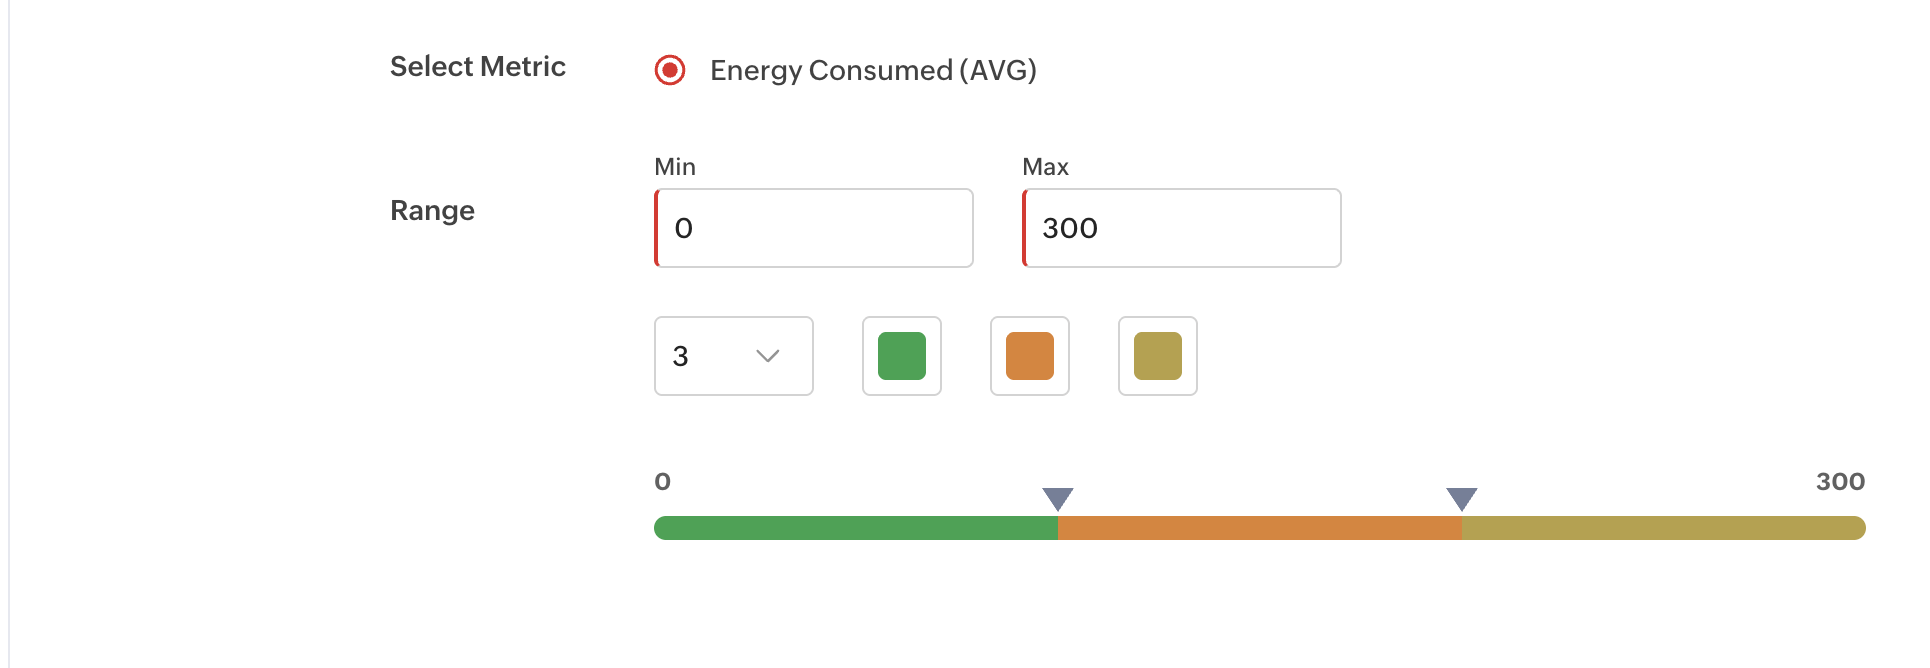The width and height of the screenshot is (1930, 668).
Task: Click the 0 label above the range bar
Action: pos(662,482)
